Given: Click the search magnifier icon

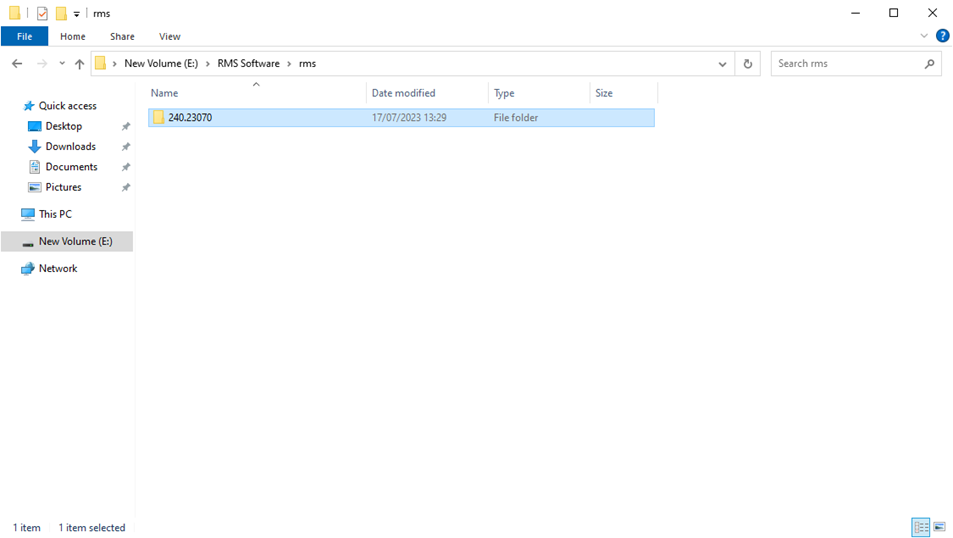Looking at the screenshot, I should click(x=929, y=63).
